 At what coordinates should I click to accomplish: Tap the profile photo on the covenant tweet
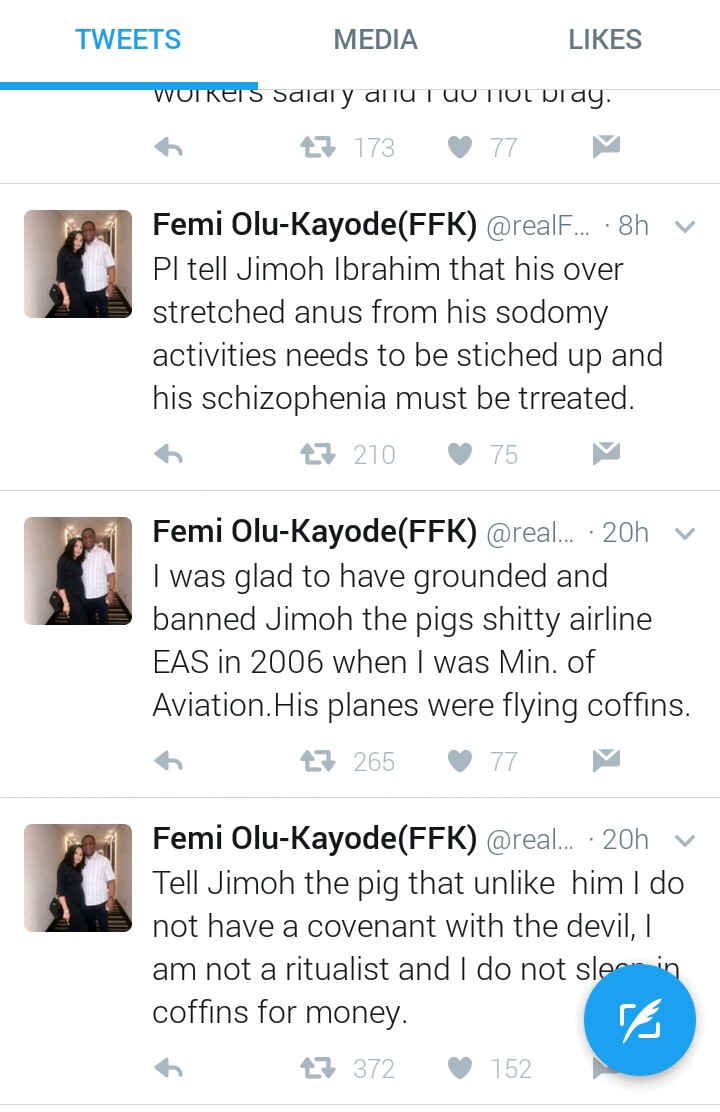point(78,878)
